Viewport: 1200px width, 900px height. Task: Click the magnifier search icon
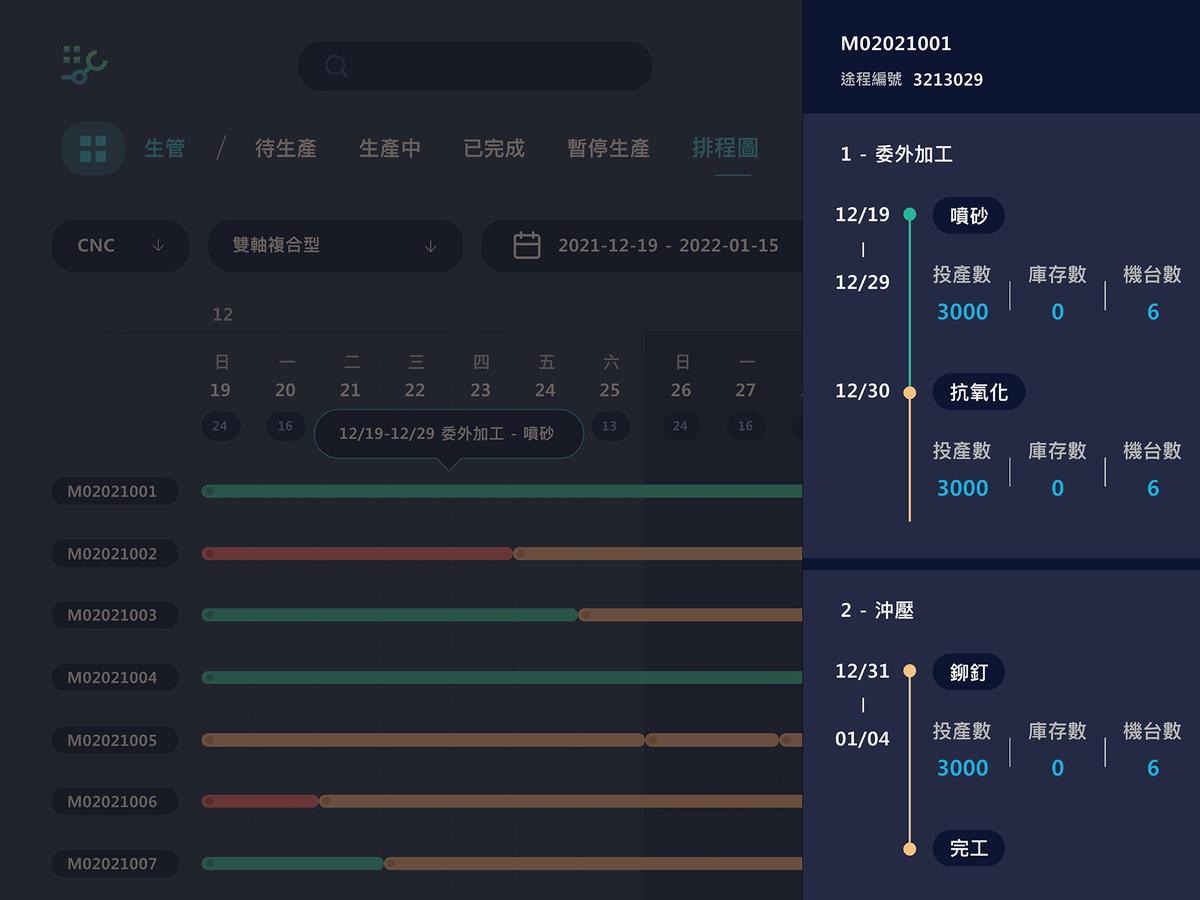(x=336, y=66)
